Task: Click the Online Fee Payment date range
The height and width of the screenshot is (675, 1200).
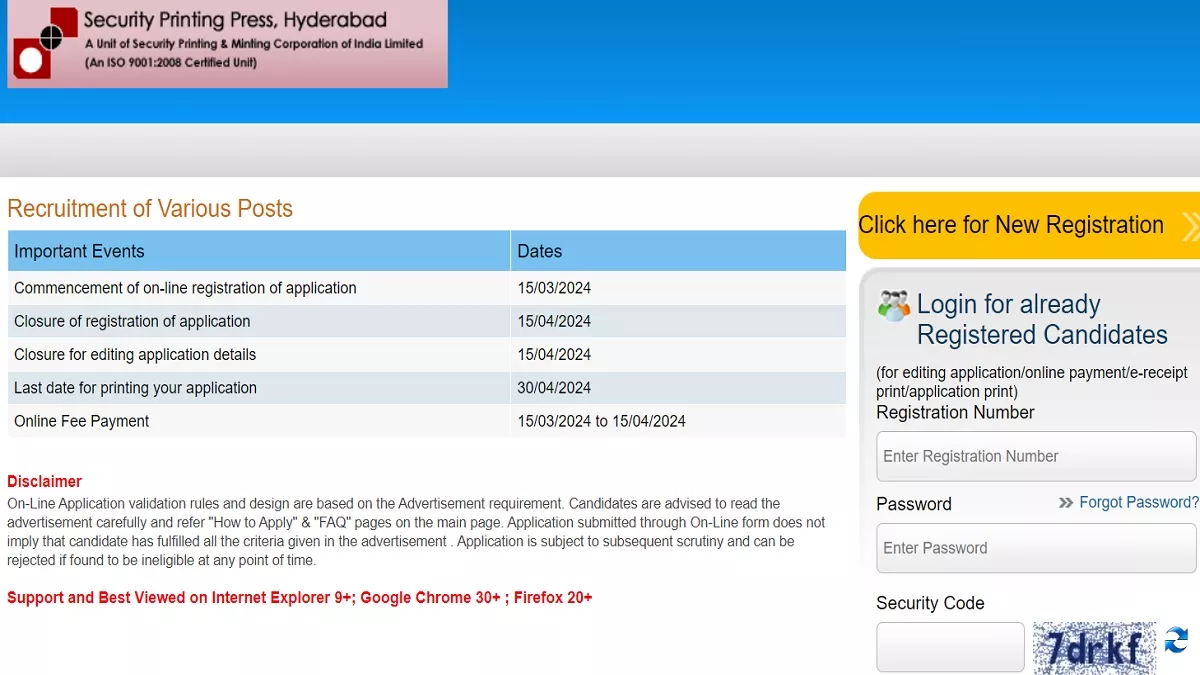Action: coord(601,421)
